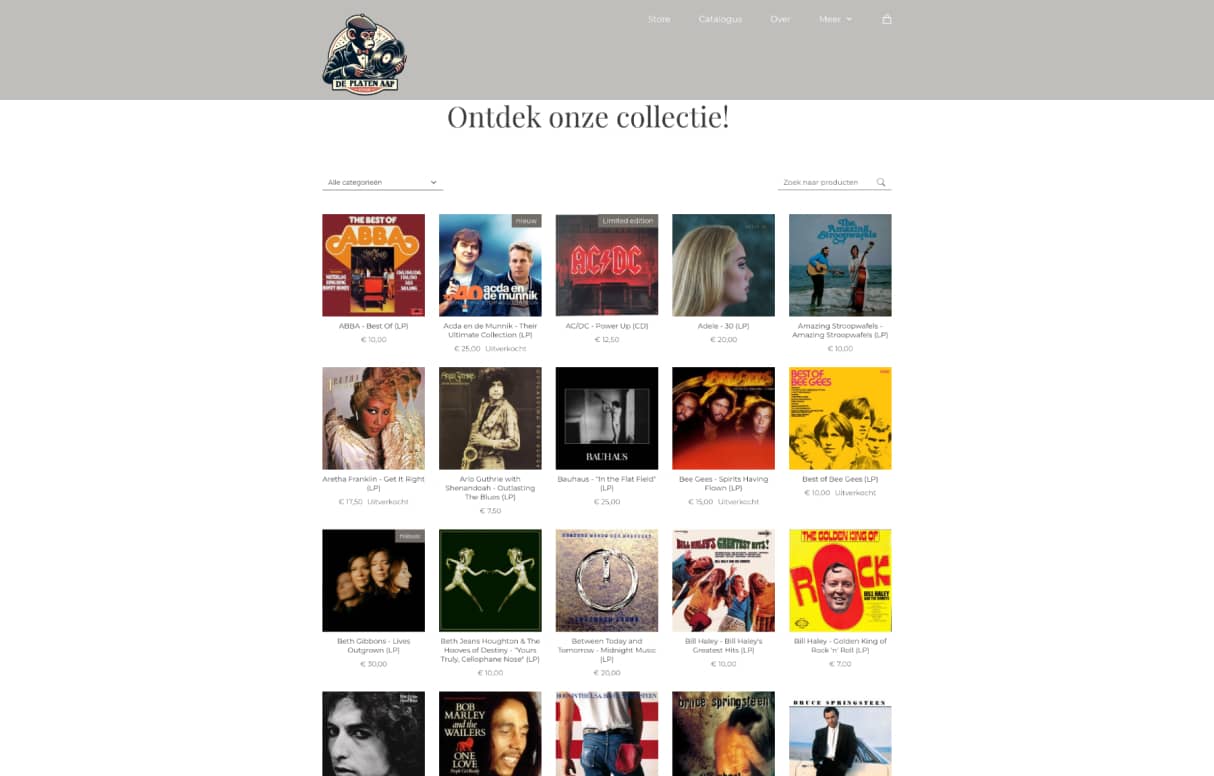Open the shopping bag cart icon
The width and height of the screenshot is (1214, 776).
(886, 19)
